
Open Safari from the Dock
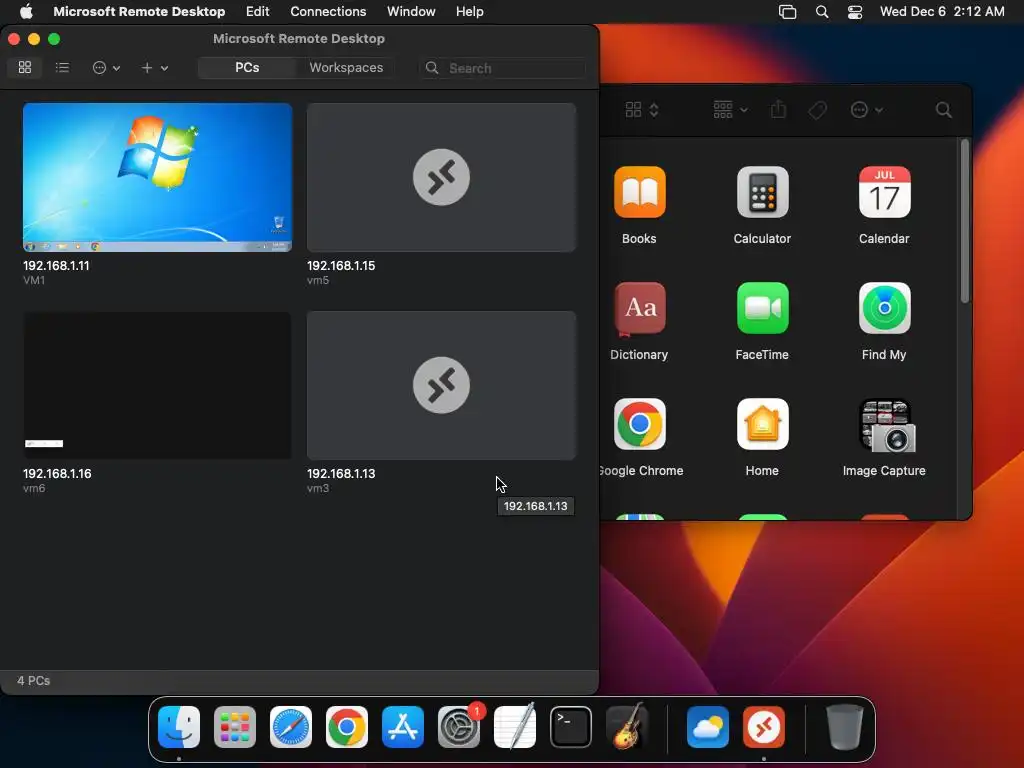coord(291,727)
